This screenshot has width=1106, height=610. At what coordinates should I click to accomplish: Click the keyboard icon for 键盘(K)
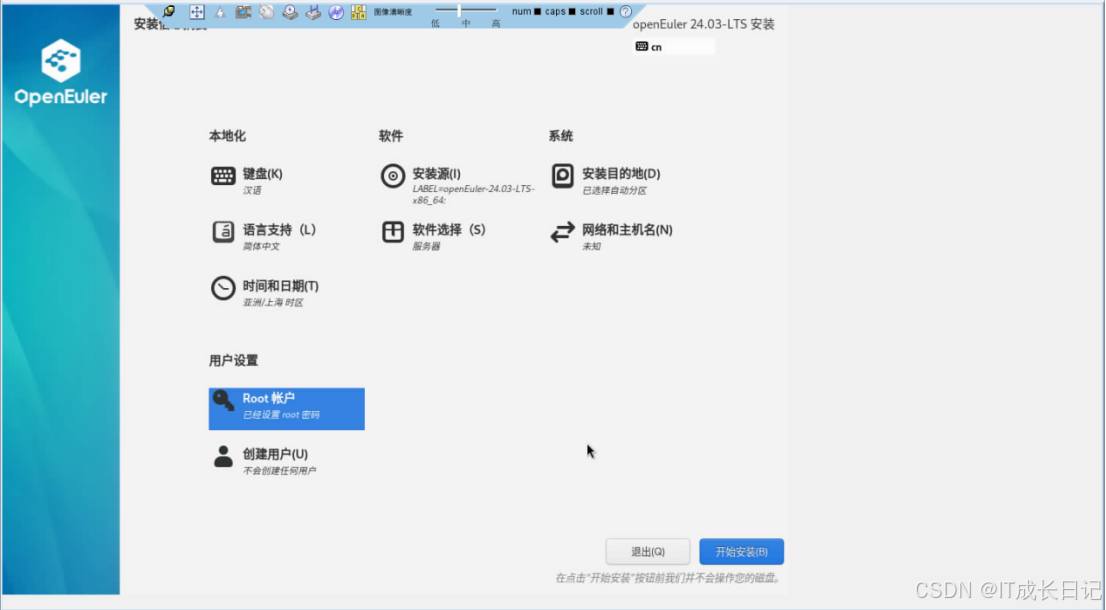click(223, 176)
